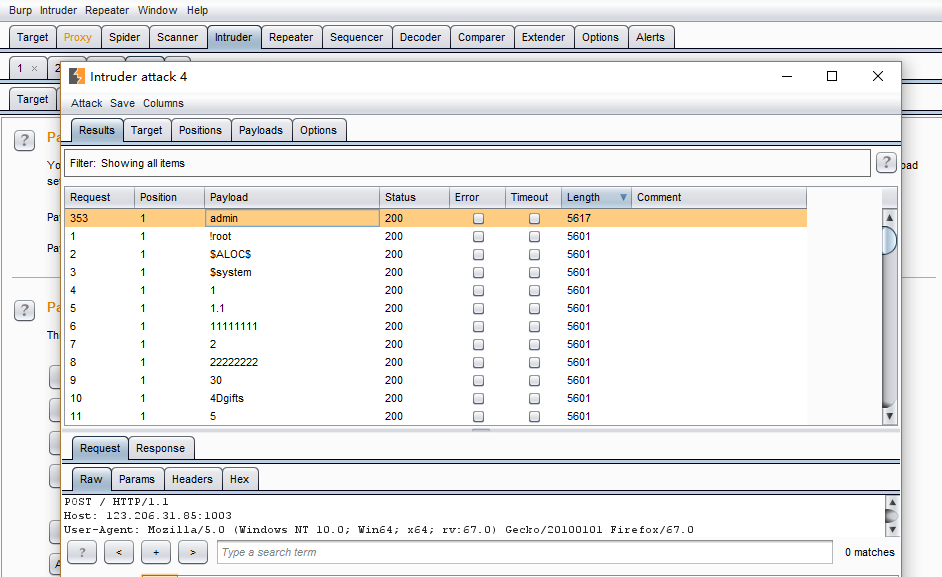This screenshot has height=577, width=942.
Task: Open the Help menu
Action: tap(197, 10)
